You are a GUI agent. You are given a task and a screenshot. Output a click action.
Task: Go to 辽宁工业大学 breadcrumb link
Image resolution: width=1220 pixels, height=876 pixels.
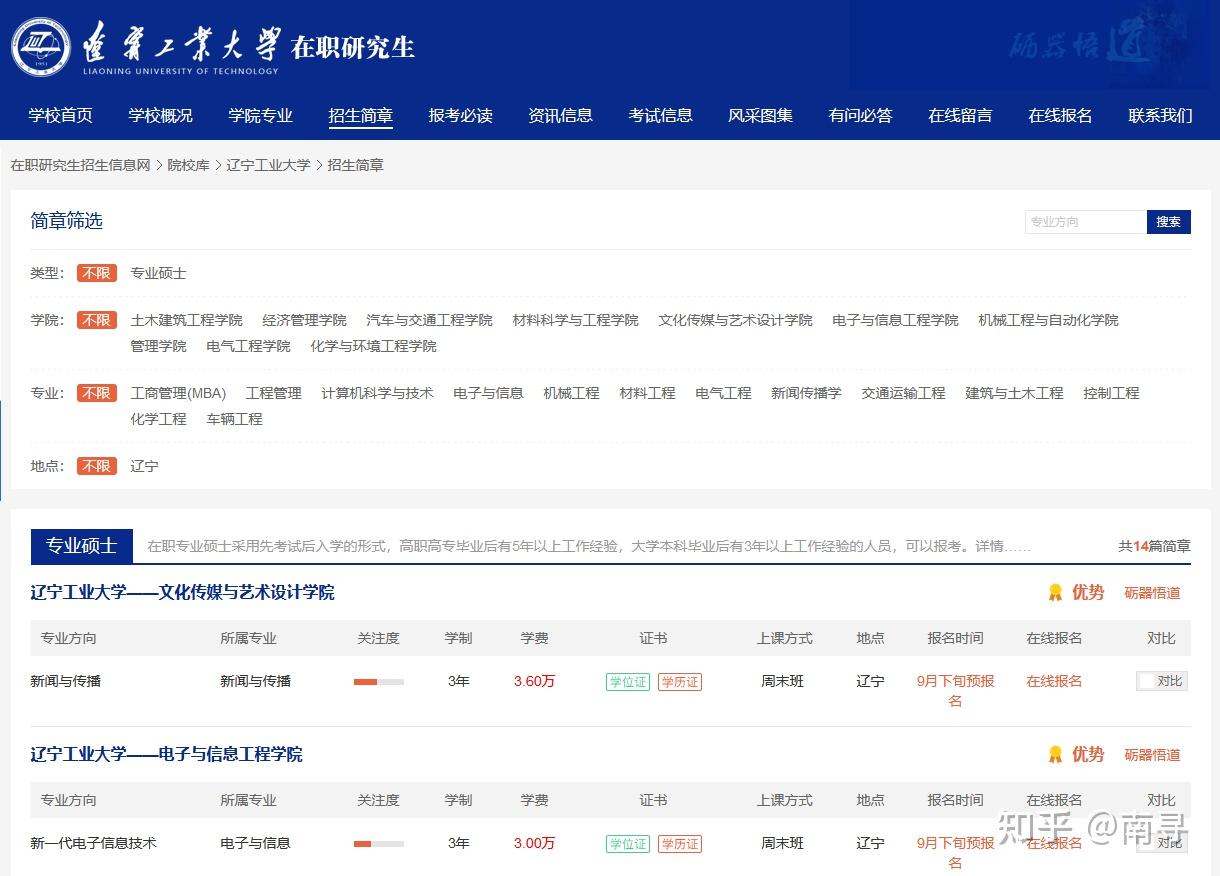268,165
